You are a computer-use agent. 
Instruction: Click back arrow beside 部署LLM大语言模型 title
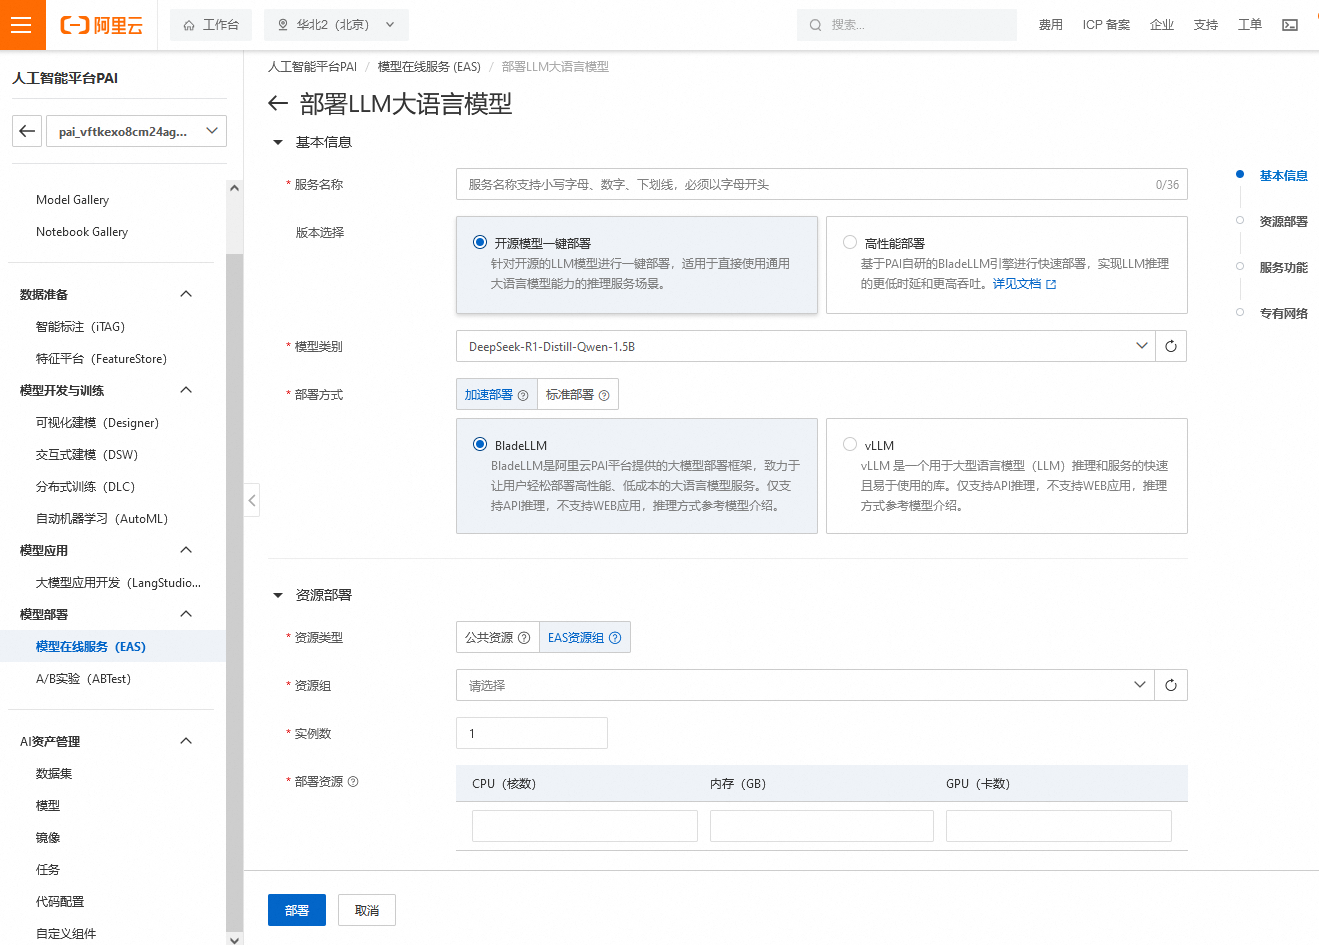click(x=278, y=104)
